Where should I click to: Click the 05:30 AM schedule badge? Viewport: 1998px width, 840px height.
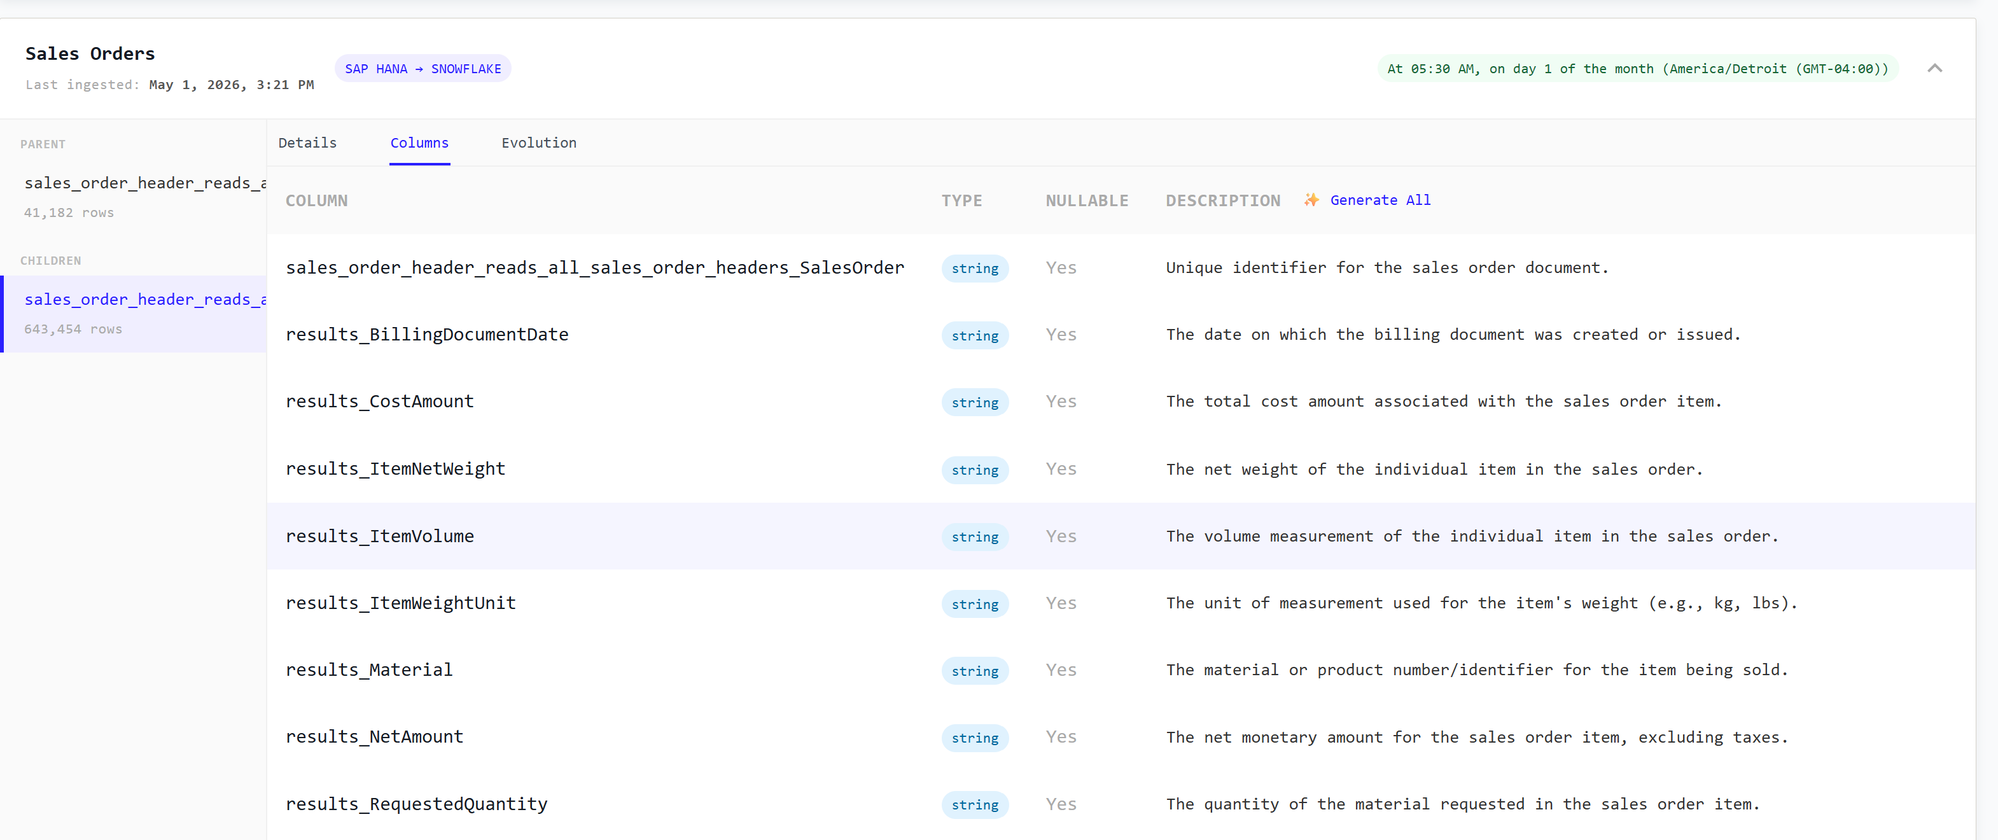point(1637,68)
